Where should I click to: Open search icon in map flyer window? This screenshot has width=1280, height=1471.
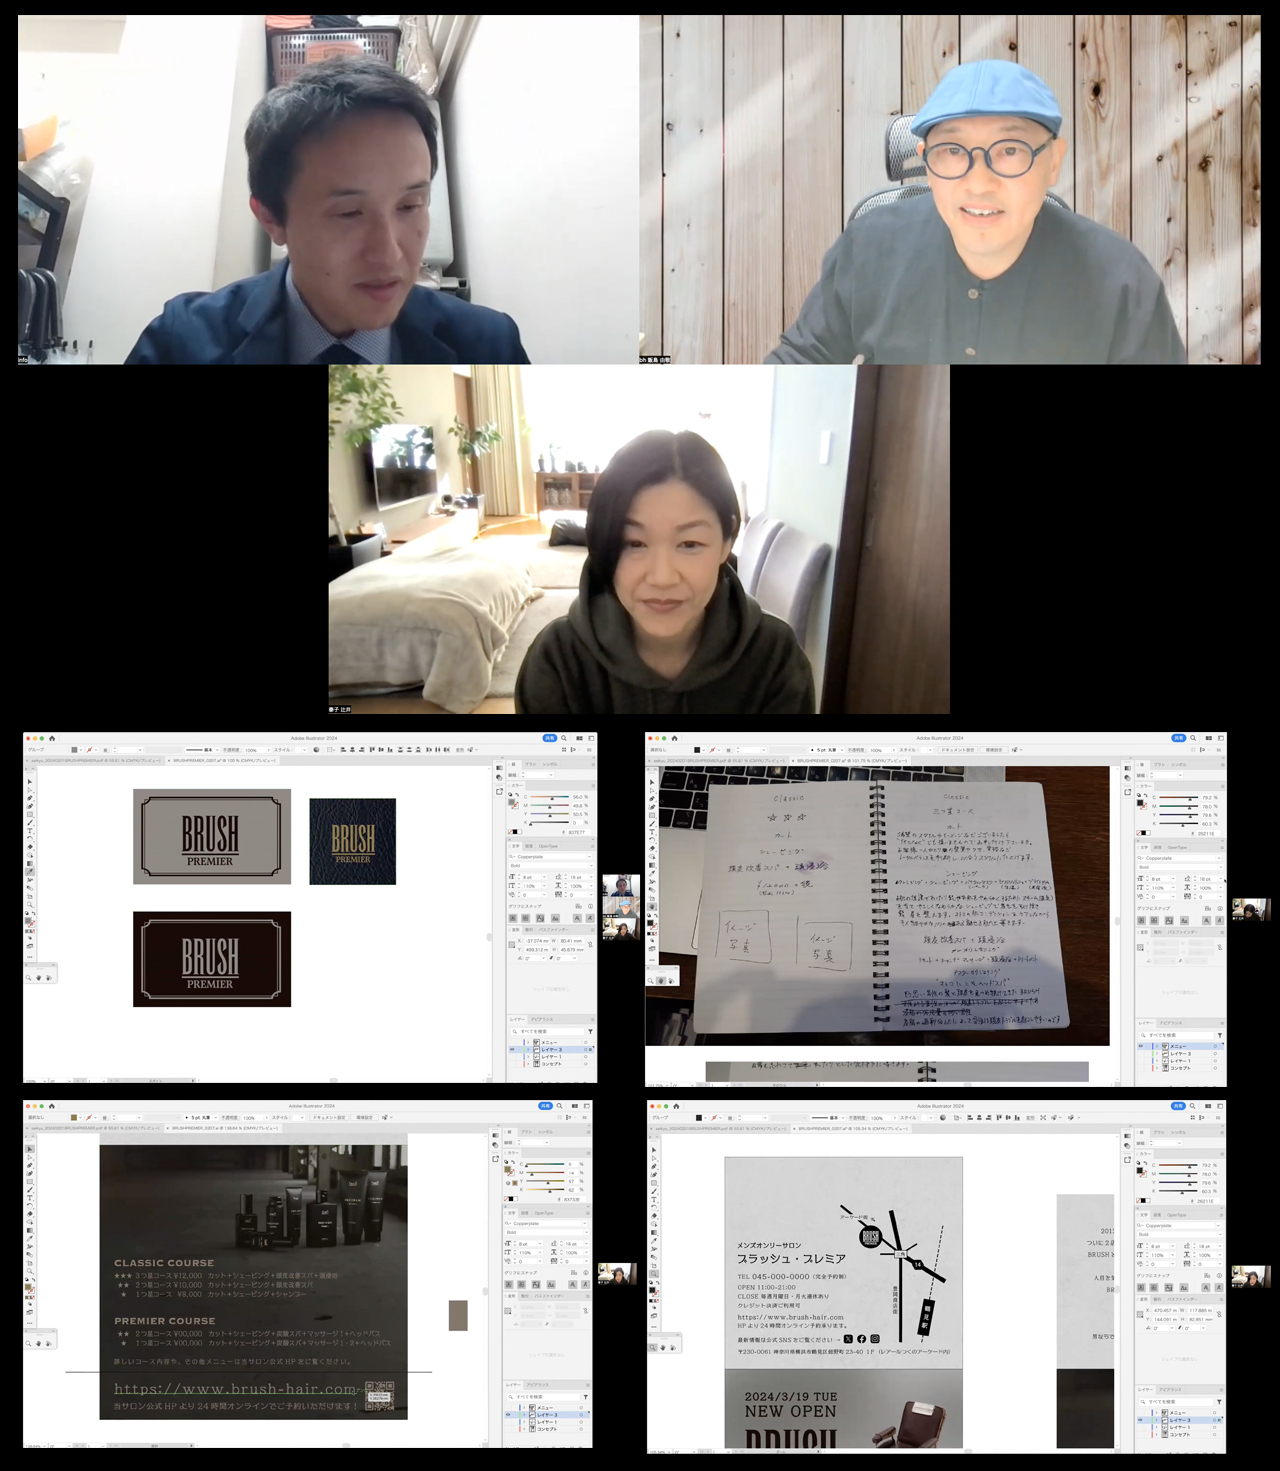pos(1192,1106)
